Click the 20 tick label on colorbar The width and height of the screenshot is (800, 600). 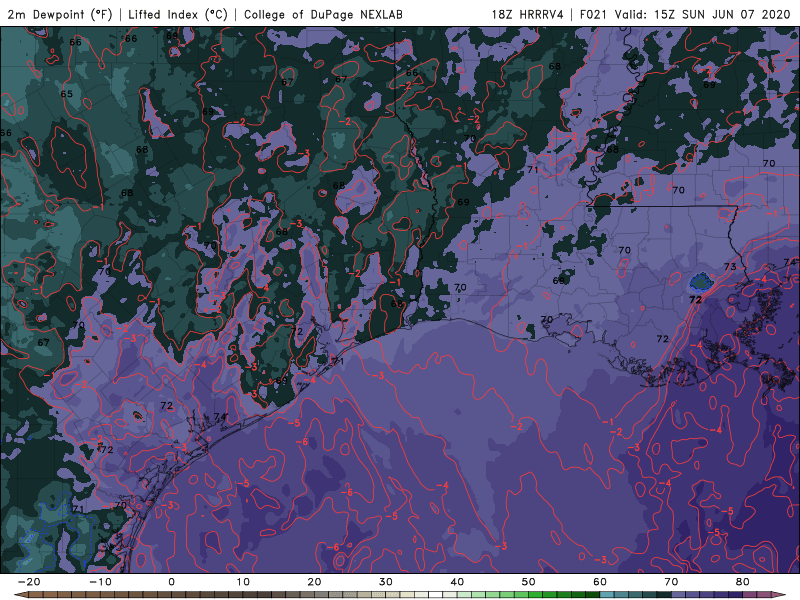(314, 582)
